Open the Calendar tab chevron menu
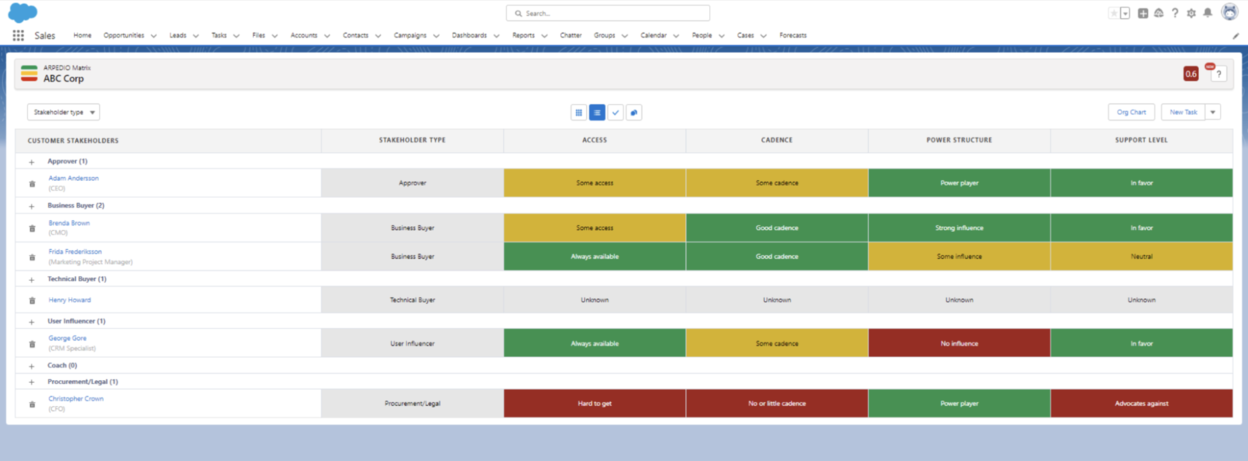Screen dimensions: 1248x461 coord(676,36)
